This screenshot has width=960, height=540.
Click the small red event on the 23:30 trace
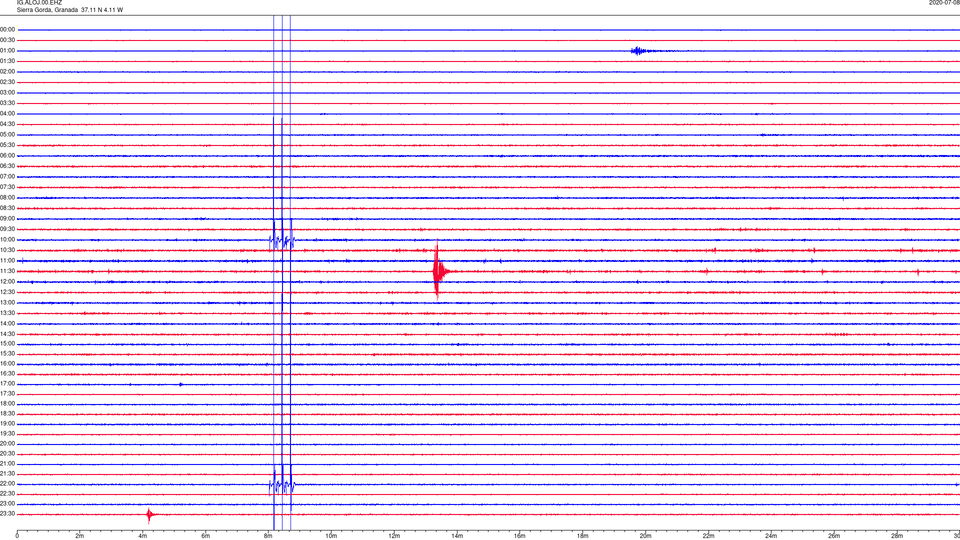[x=149, y=515]
